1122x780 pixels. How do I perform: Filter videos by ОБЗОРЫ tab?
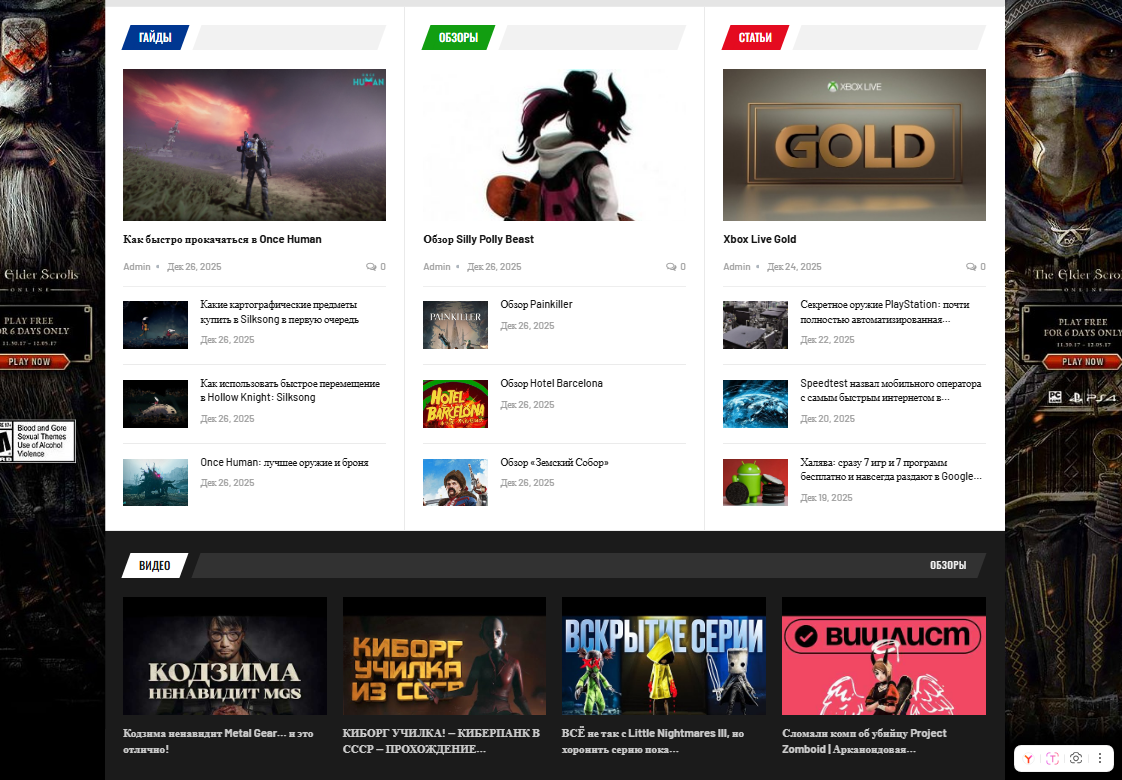tap(947, 565)
